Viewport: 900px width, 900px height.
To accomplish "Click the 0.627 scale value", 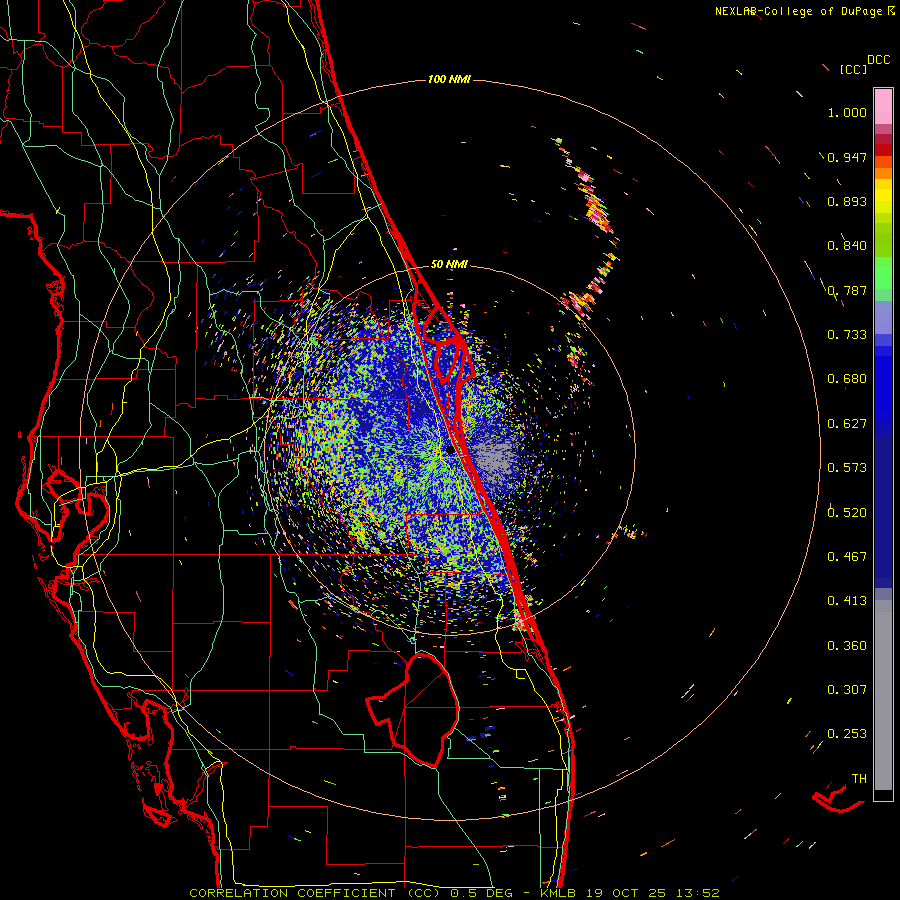I will [847, 424].
